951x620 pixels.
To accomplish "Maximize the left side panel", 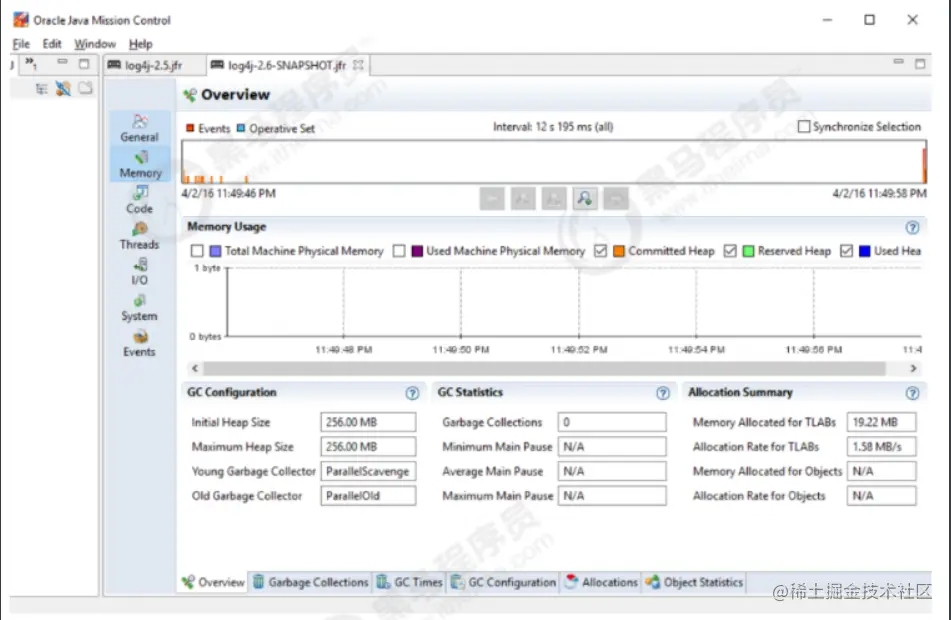I will [84, 63].
